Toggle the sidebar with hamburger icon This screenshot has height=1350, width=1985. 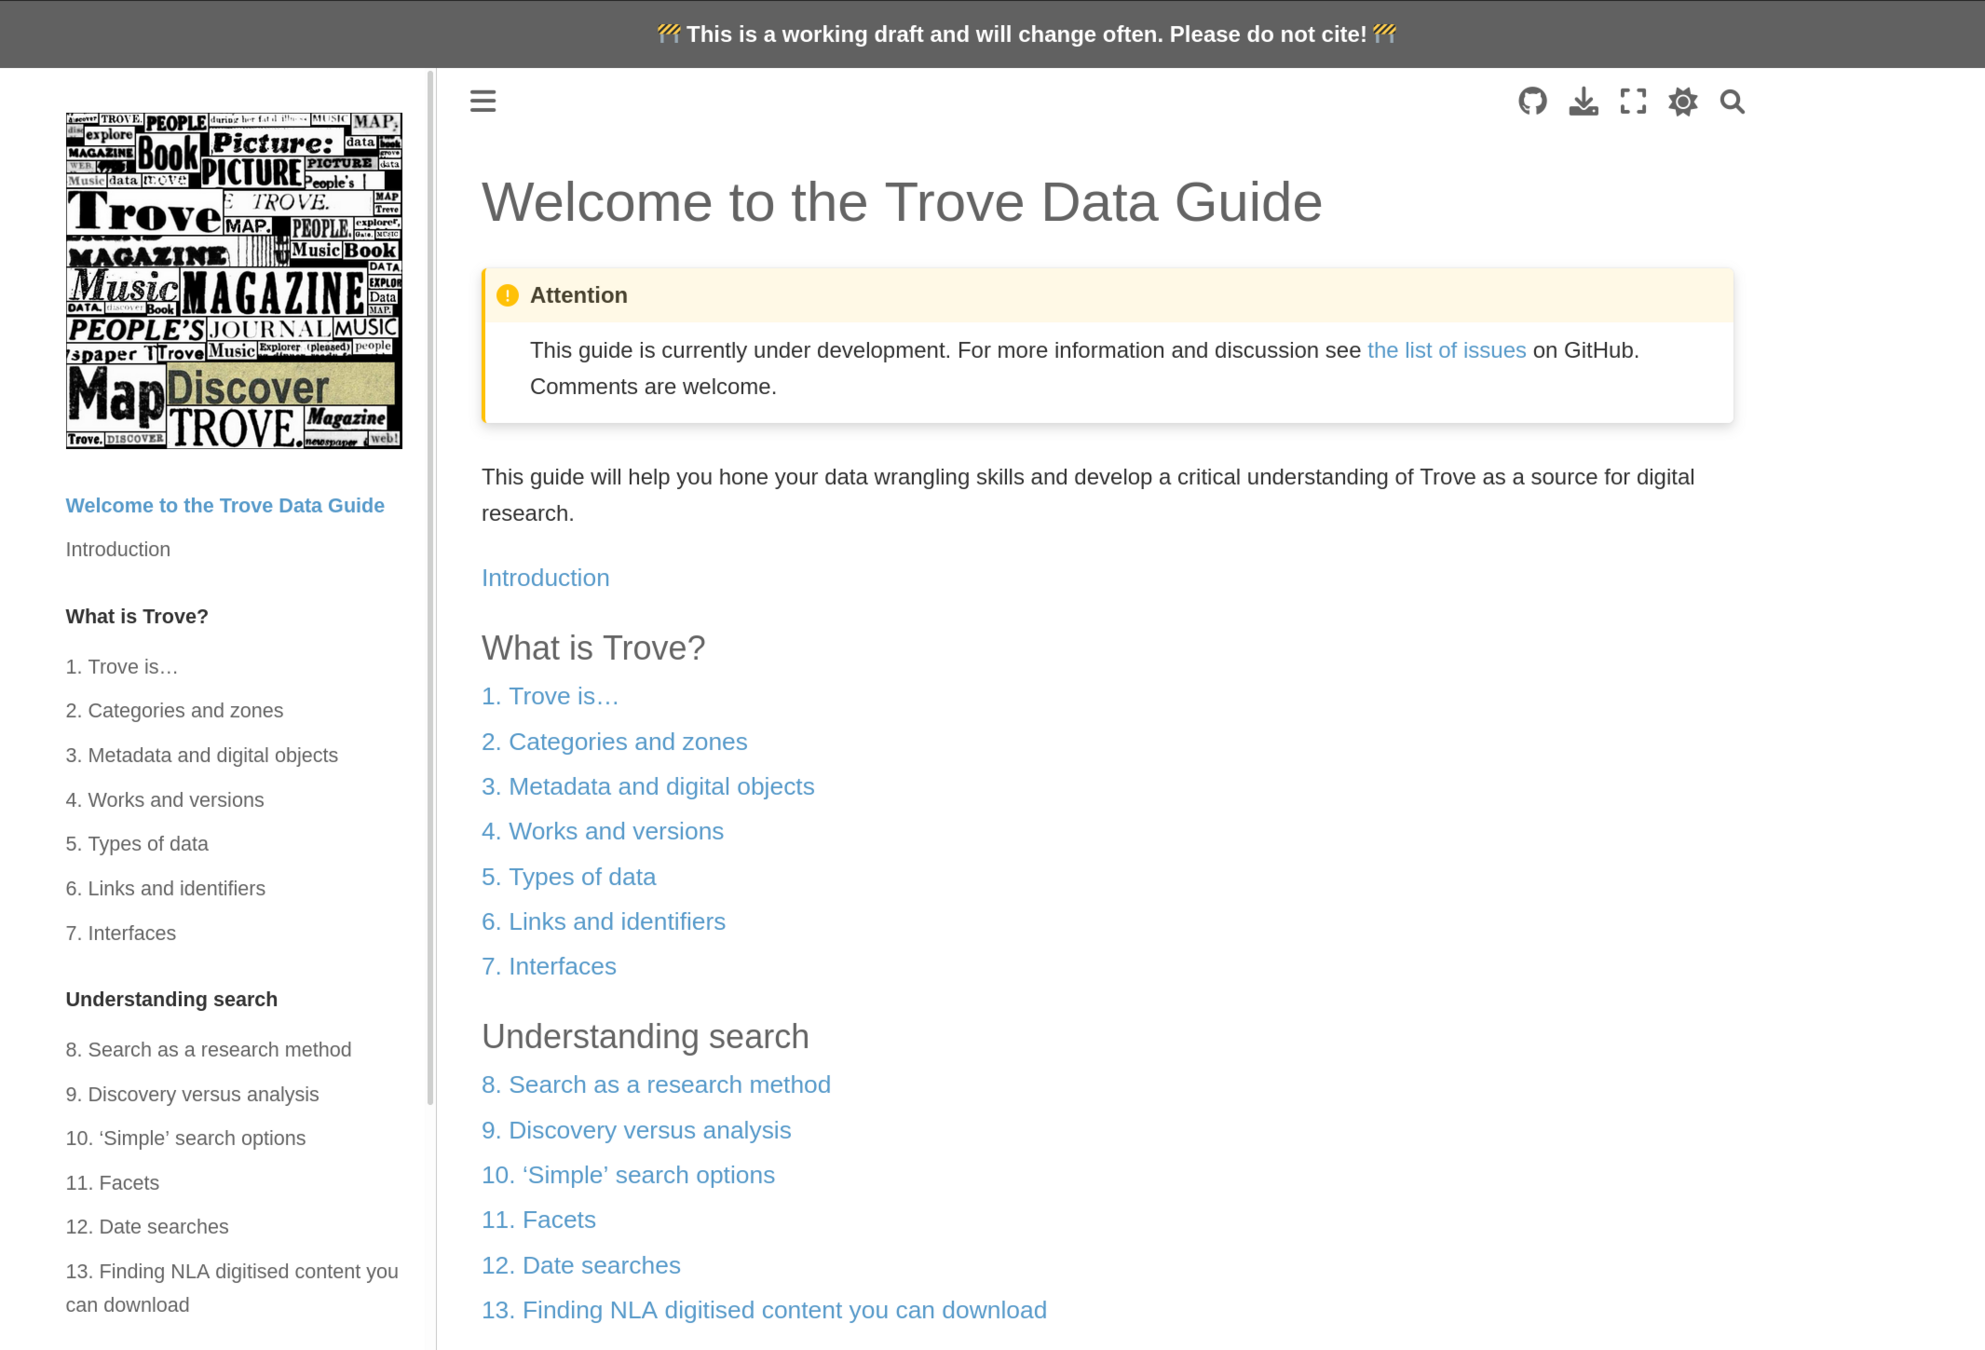pyautogui.click(x=483, y=101)
